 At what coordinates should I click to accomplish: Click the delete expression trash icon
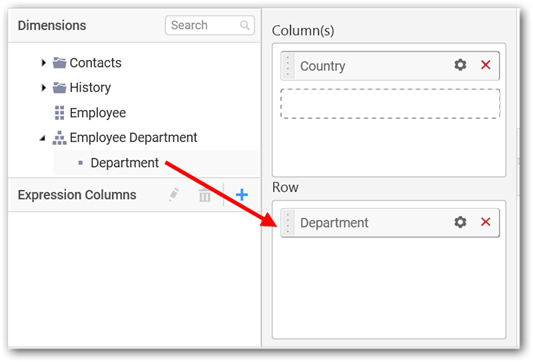click(x=205, y=195)
